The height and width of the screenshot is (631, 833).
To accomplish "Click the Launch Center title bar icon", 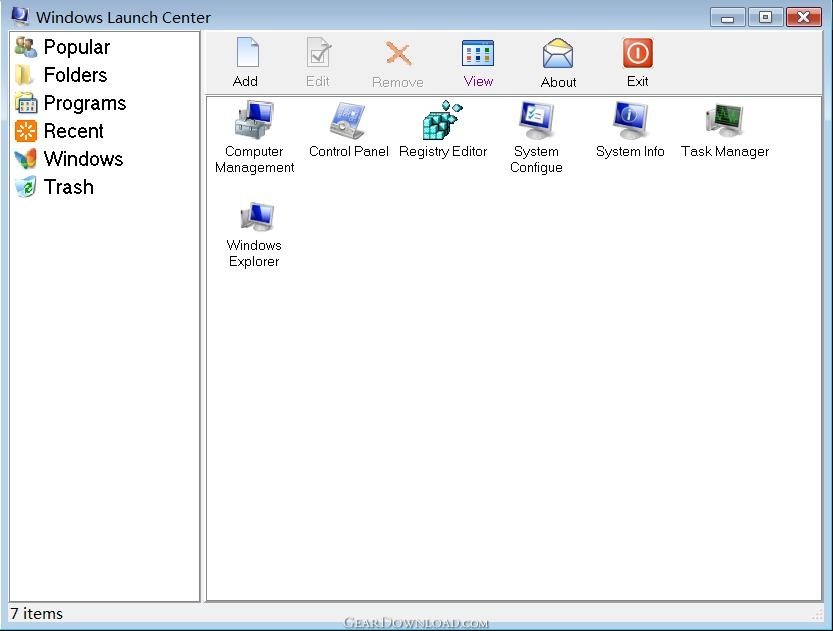I will click(20, 16).
